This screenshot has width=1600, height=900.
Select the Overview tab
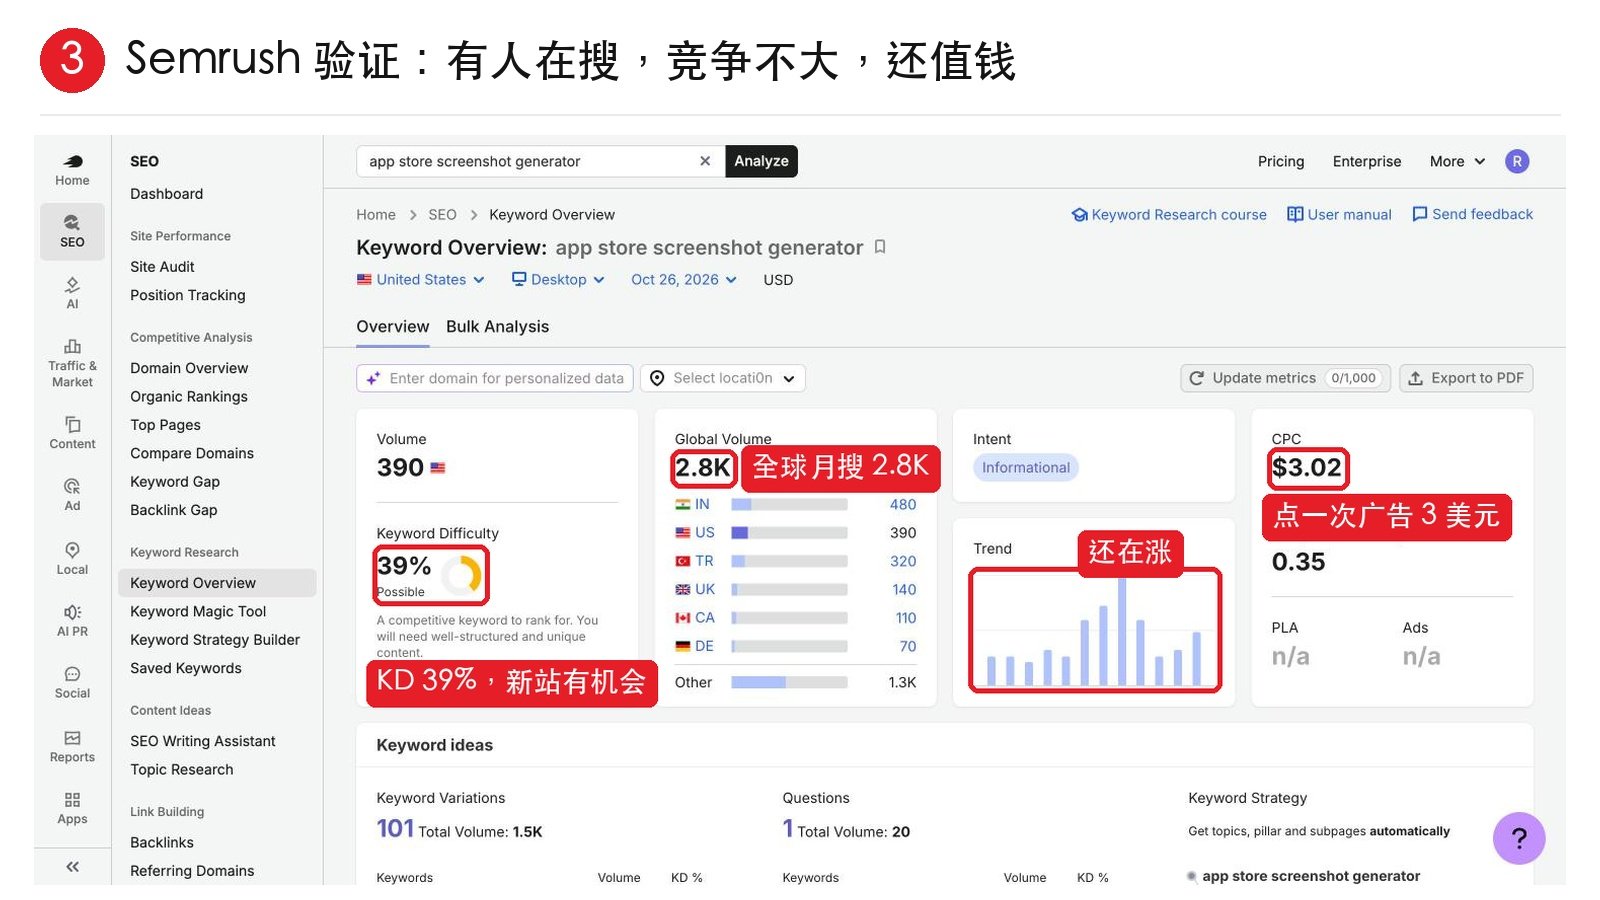point(392,327)
